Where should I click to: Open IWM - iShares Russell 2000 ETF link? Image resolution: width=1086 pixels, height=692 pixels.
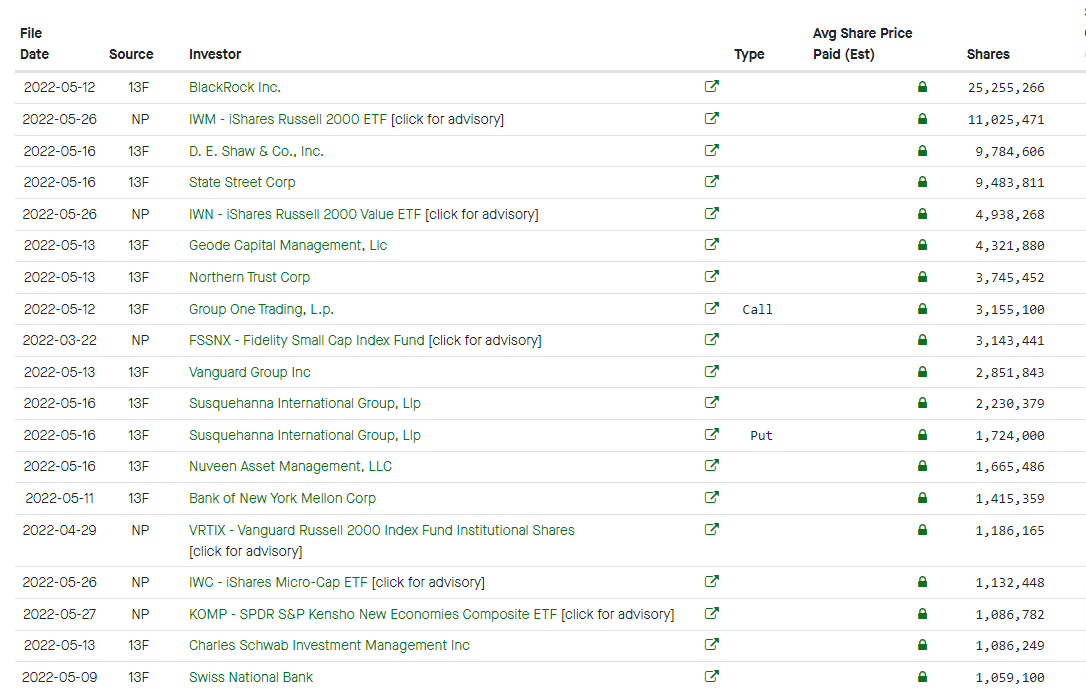pos(287,119)
